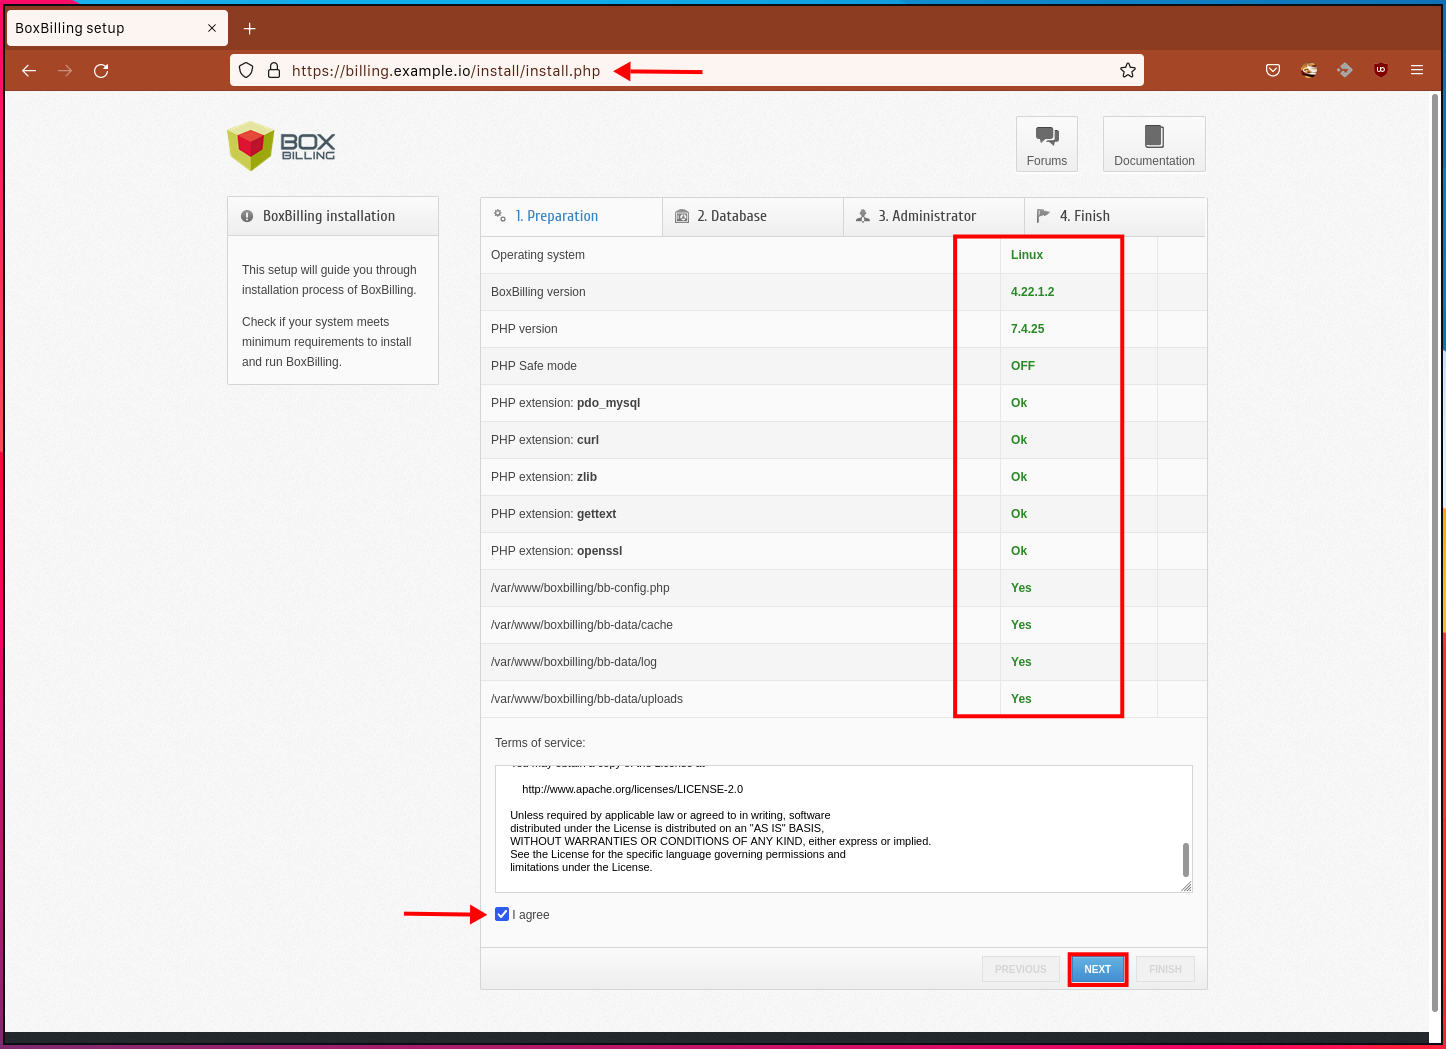Click the 'PHP Safe mode' row label
Screen dimensions: 1446x1049
click(x=534, y=366)
